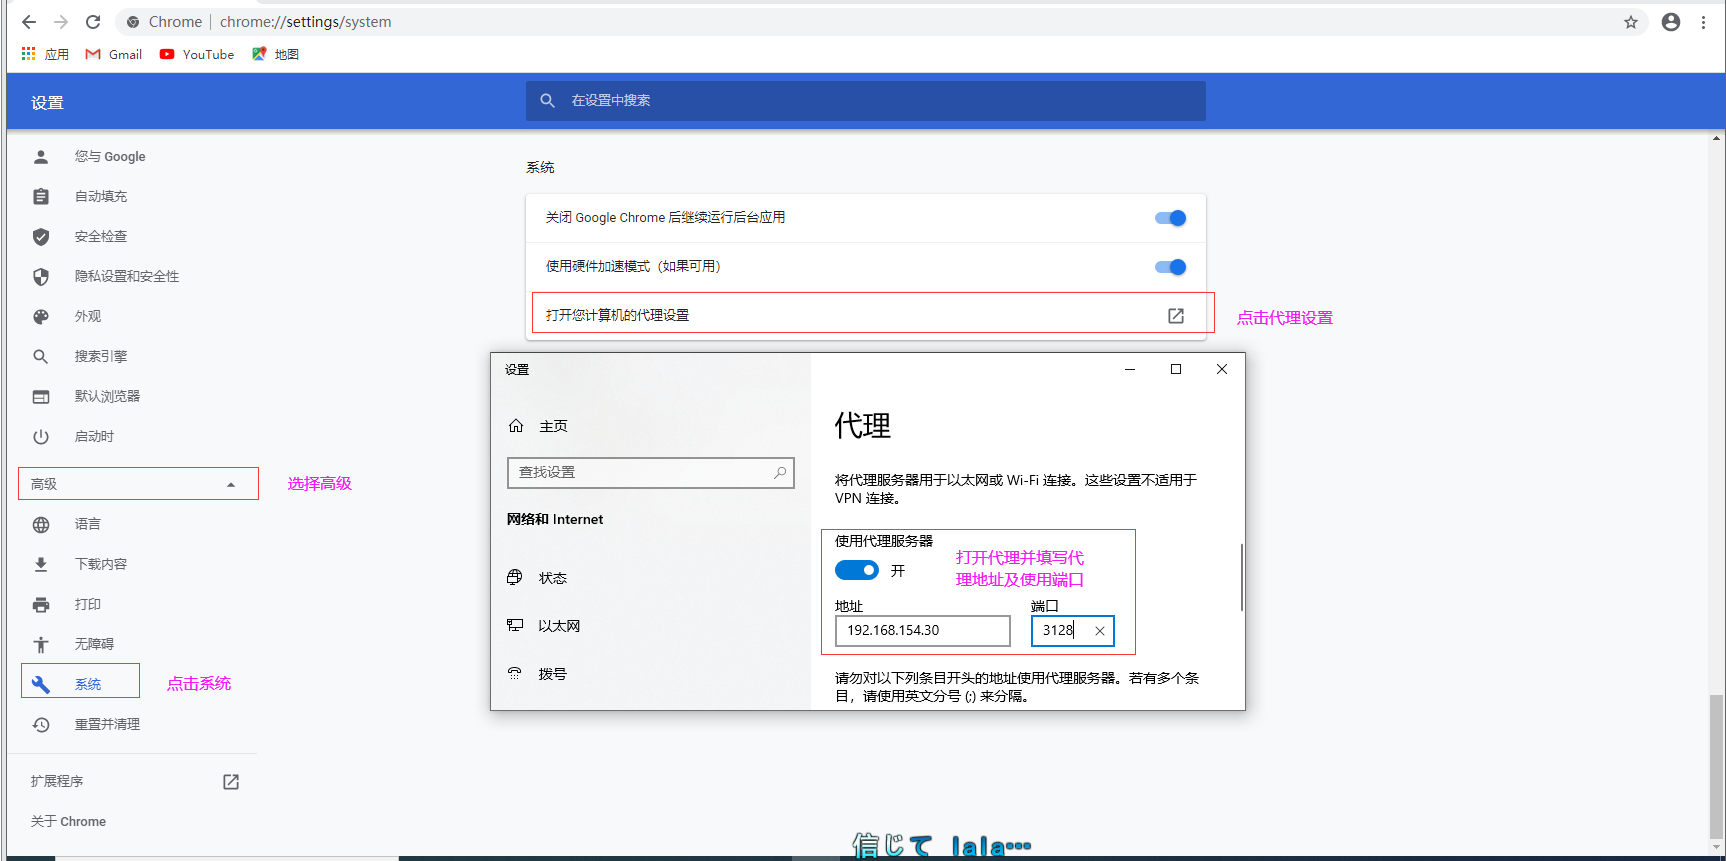Viewport: 1726px width, 861px height.
Task: Open the Maps bookmark (地图)
Action: pos(275,54)
